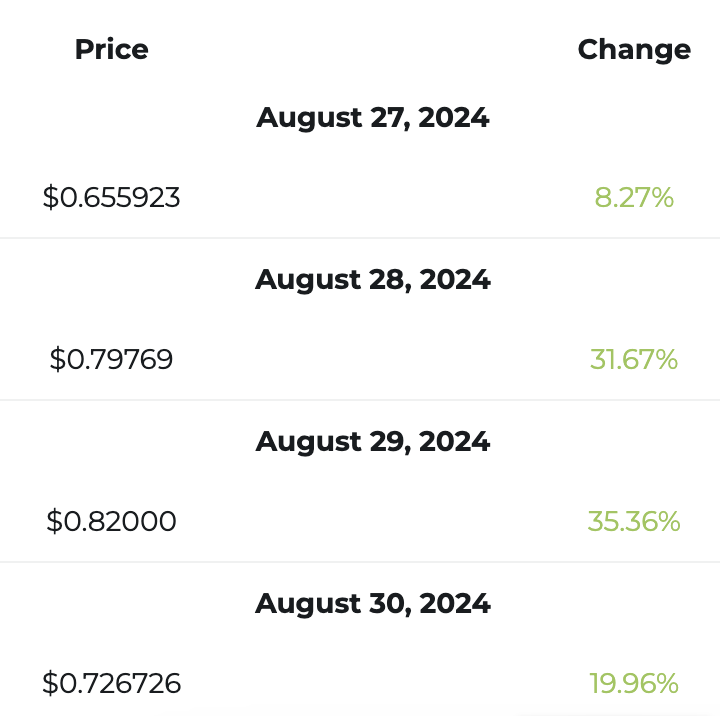Click the dollar sign before 0.655923

[x=51, y=197]
